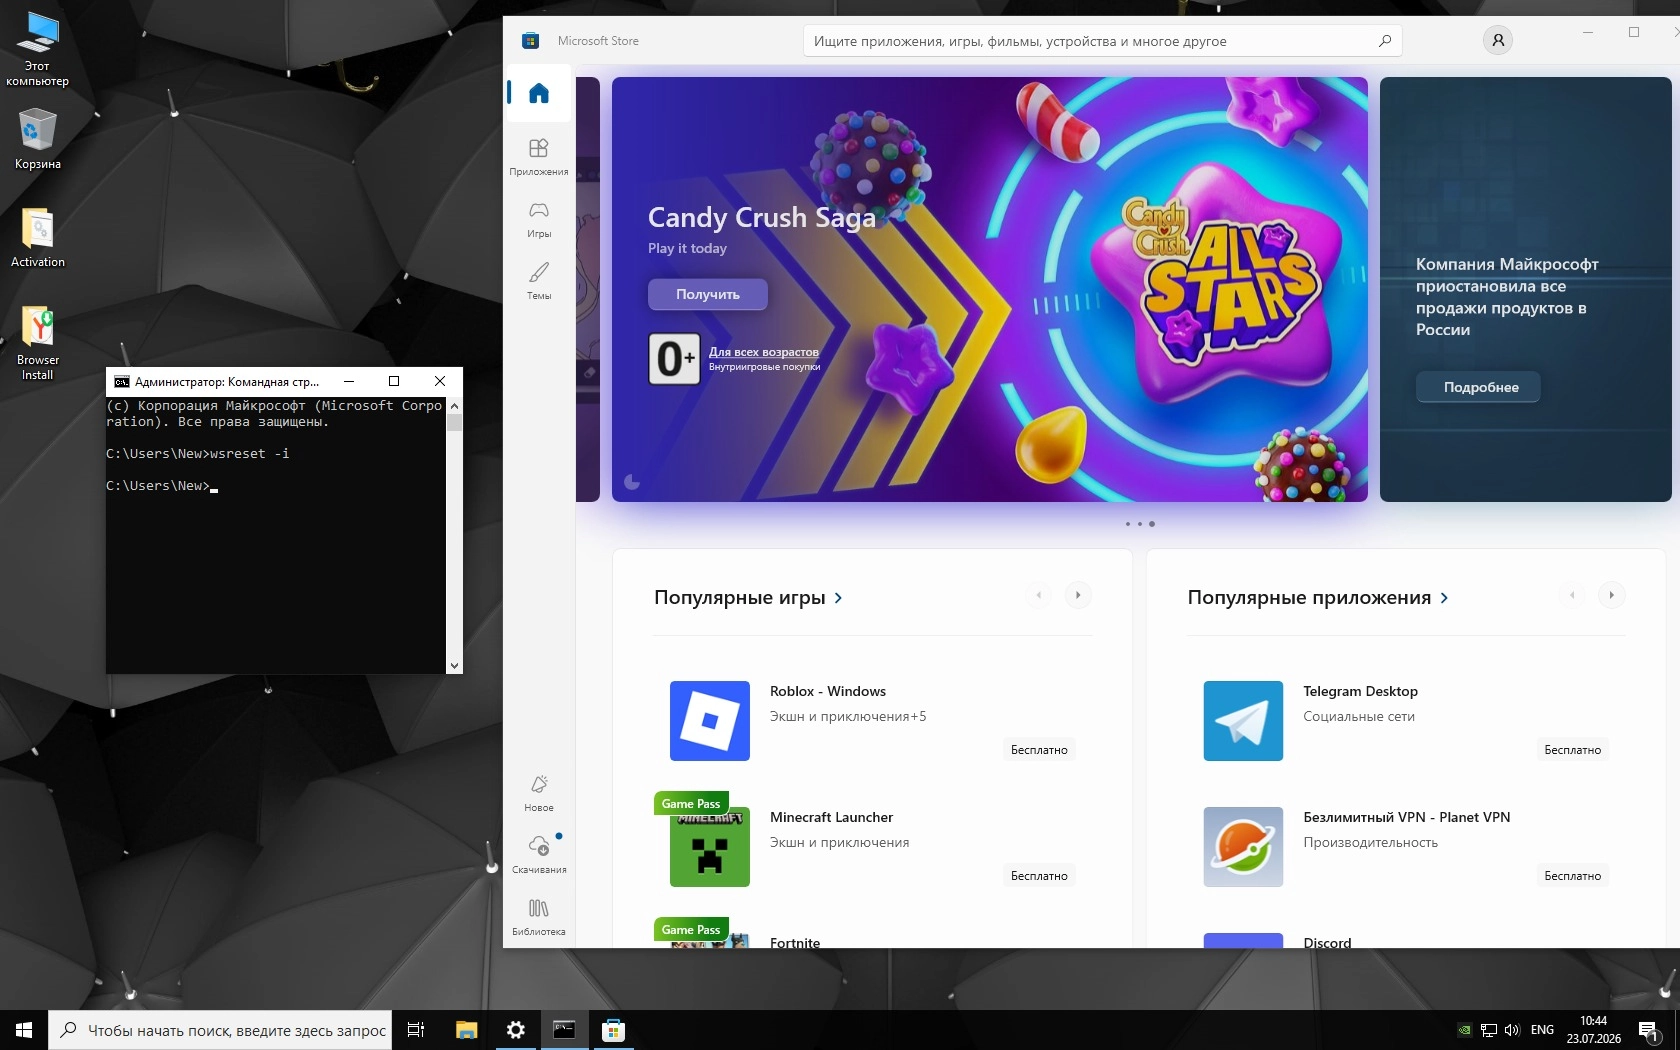This screenshot has width=1680, height=1050.
Task: Click Получить button for Candy Crush Saga
Action: (x=708, y=294)
